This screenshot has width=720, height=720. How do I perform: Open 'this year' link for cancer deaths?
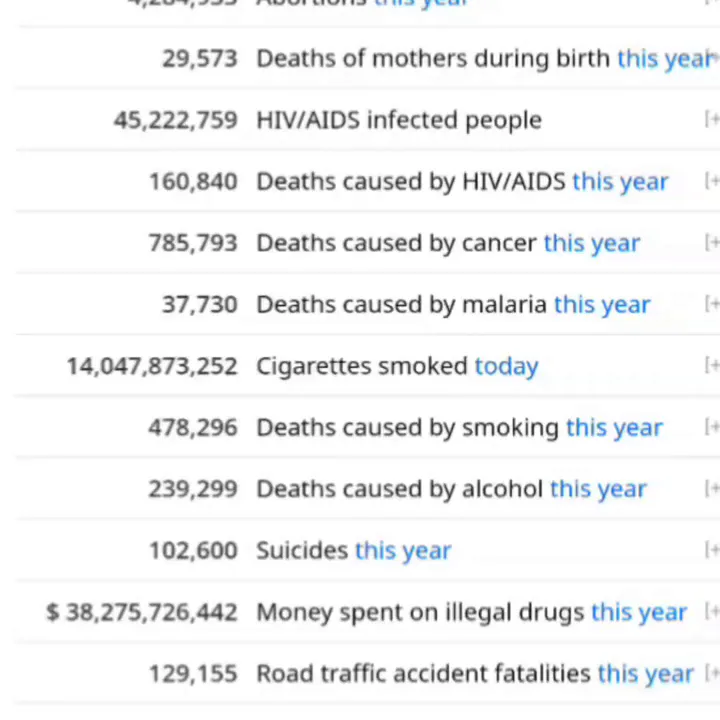(591, 243)
